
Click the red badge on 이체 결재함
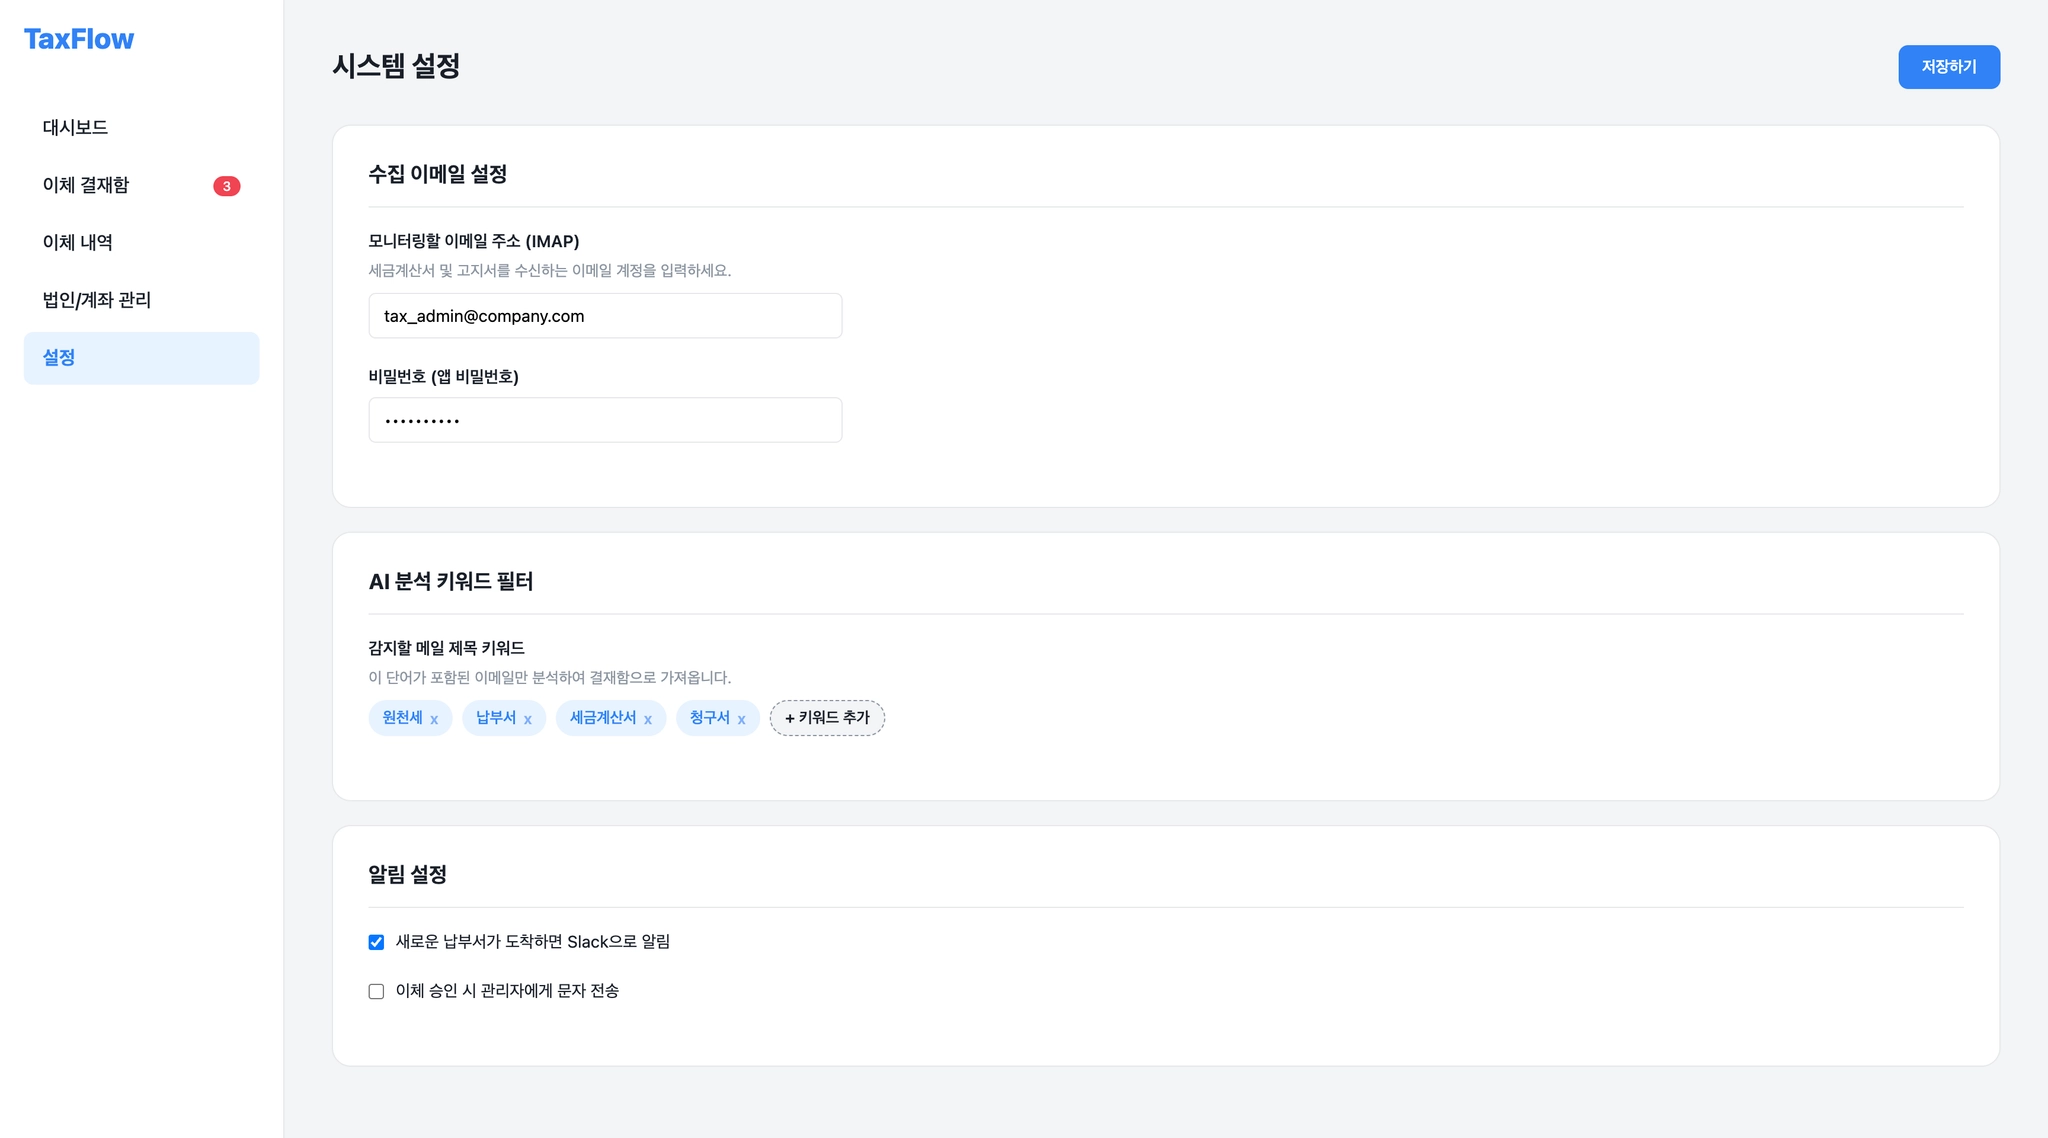tap(226, 186)
